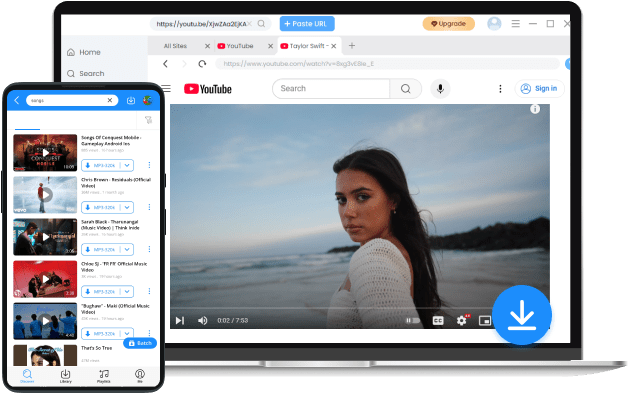Switch to the All Sites tab

point(175,46)
